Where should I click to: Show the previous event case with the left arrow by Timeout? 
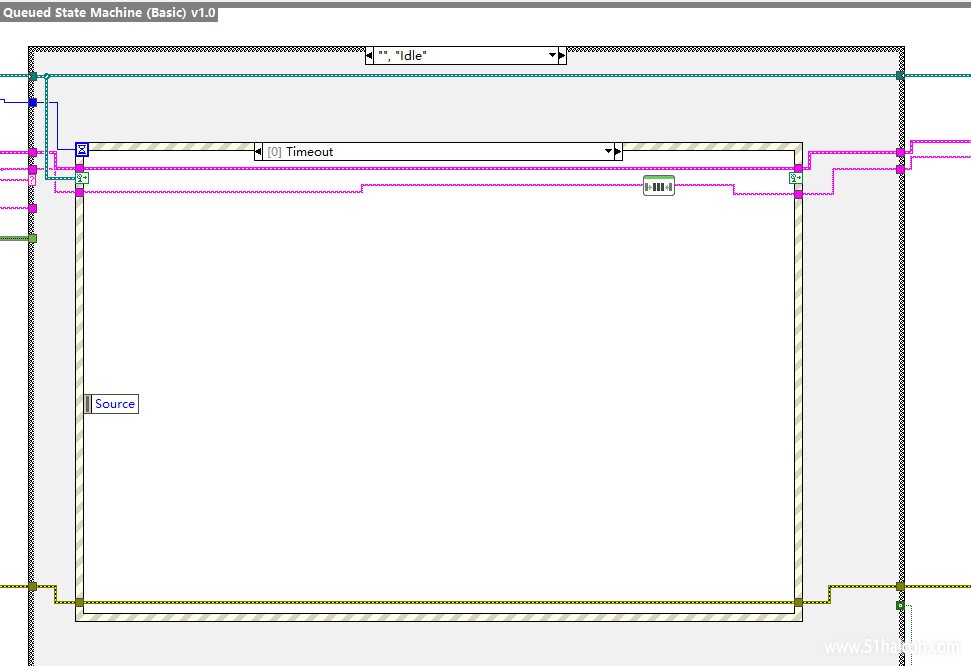[x=258, y=151]
